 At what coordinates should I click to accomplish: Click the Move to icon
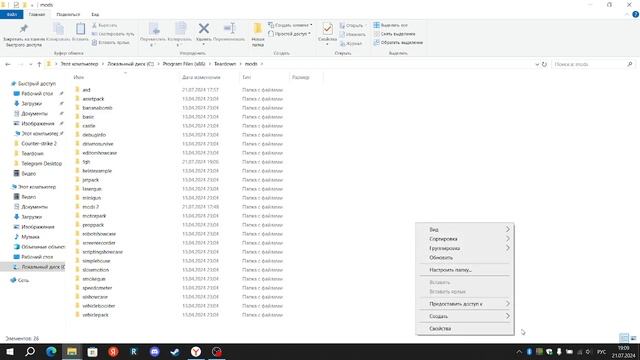154,29
